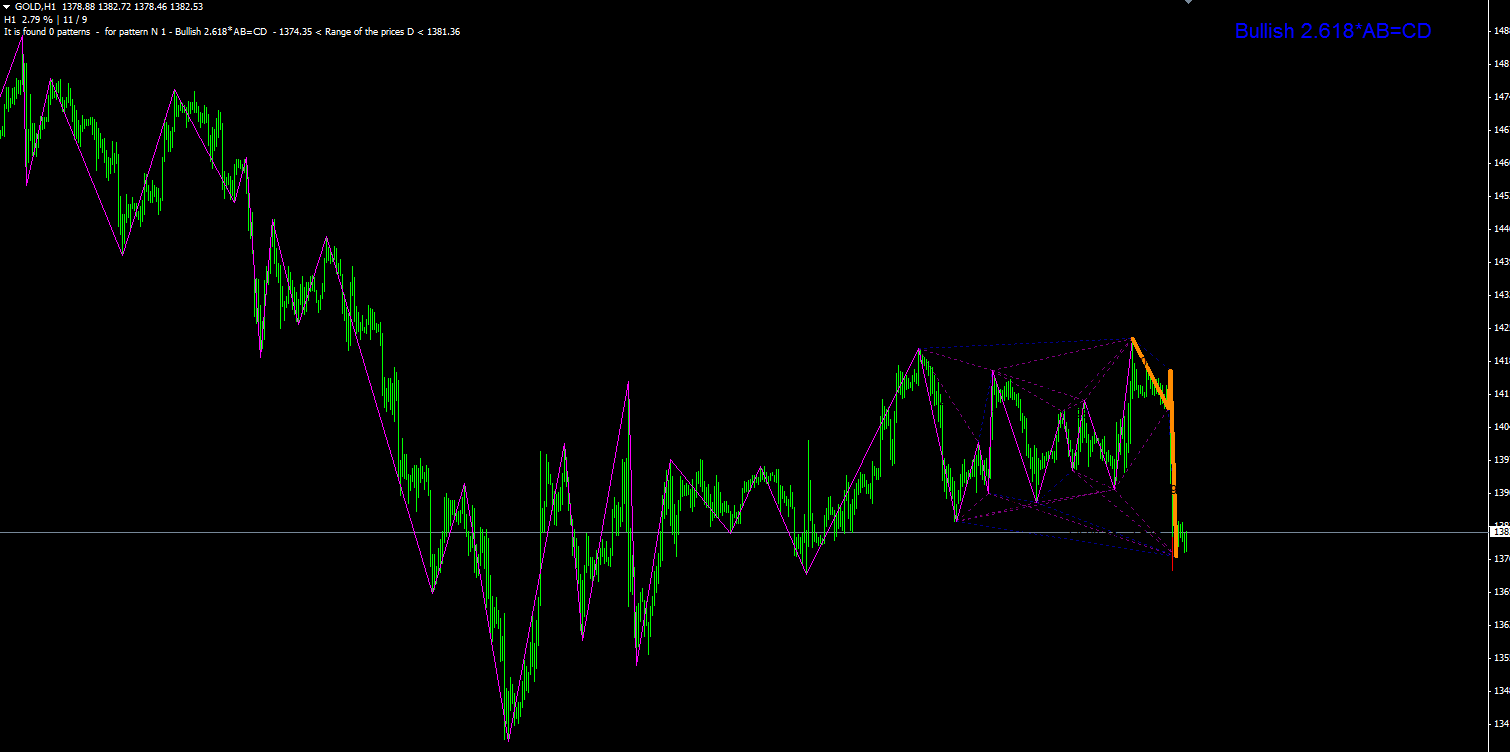Select the GOLD,H1 symbol title text
This screenshot has height=752, width=1510.
(35, 6)
